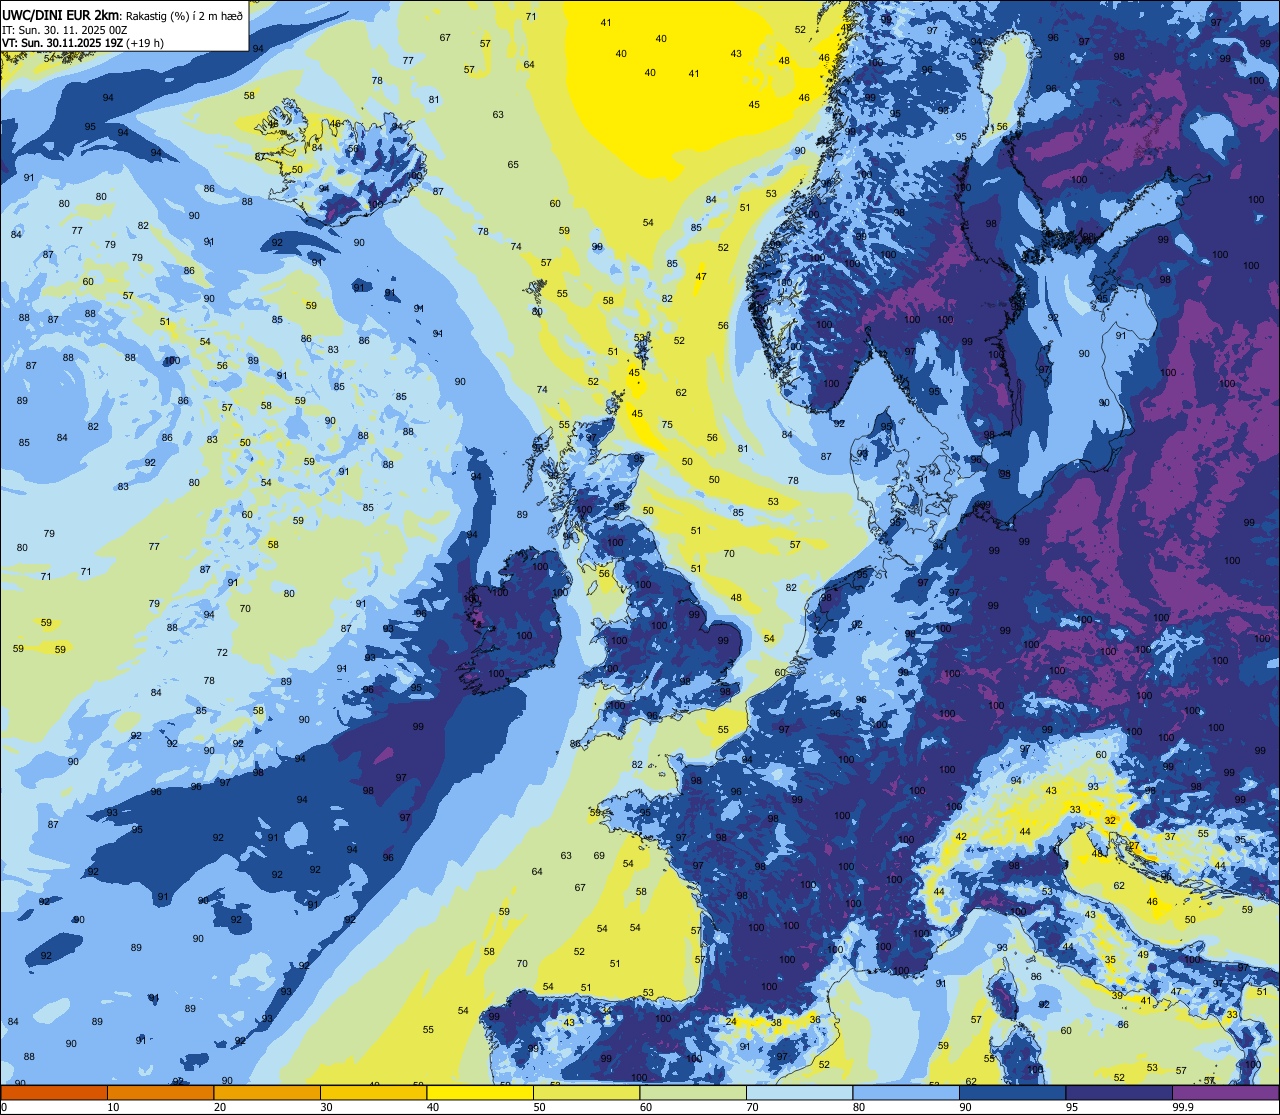Click the '50' legend tick label
The width and height of the screenshot is (1280, 1115).
click(x=539, y=1107)
